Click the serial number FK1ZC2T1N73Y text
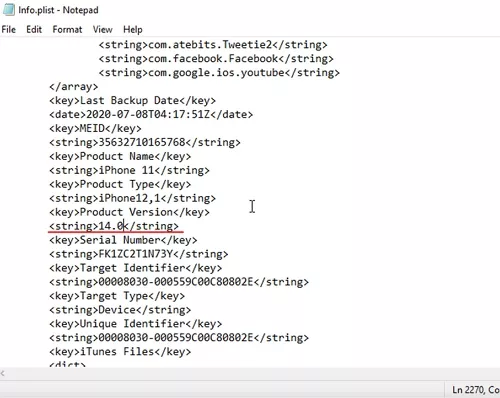Screen dimensions: 500x398 (136, 254)
